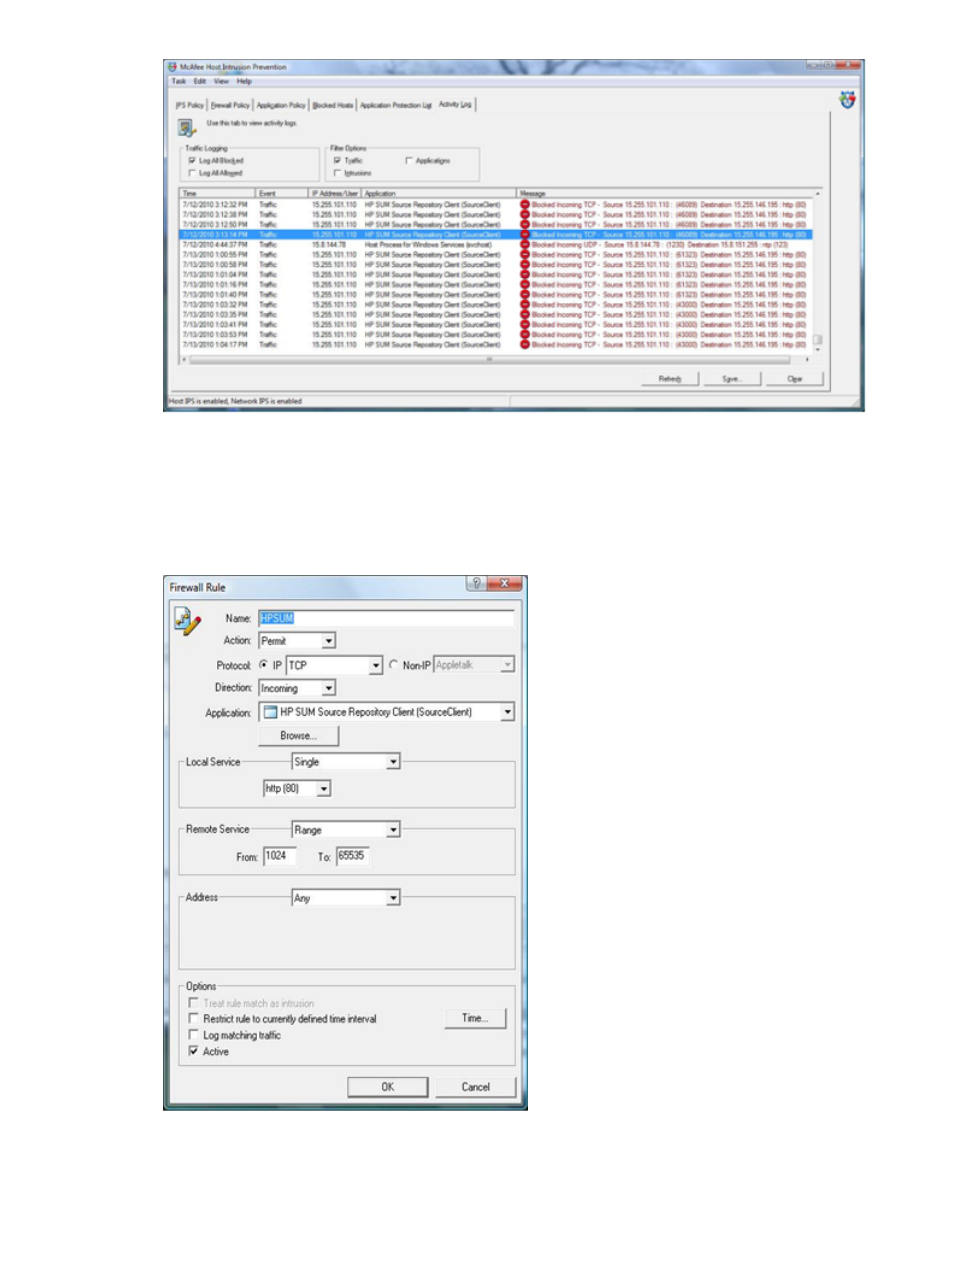Click the horizontal scrollbar of the activity log

tap(496, 359)
